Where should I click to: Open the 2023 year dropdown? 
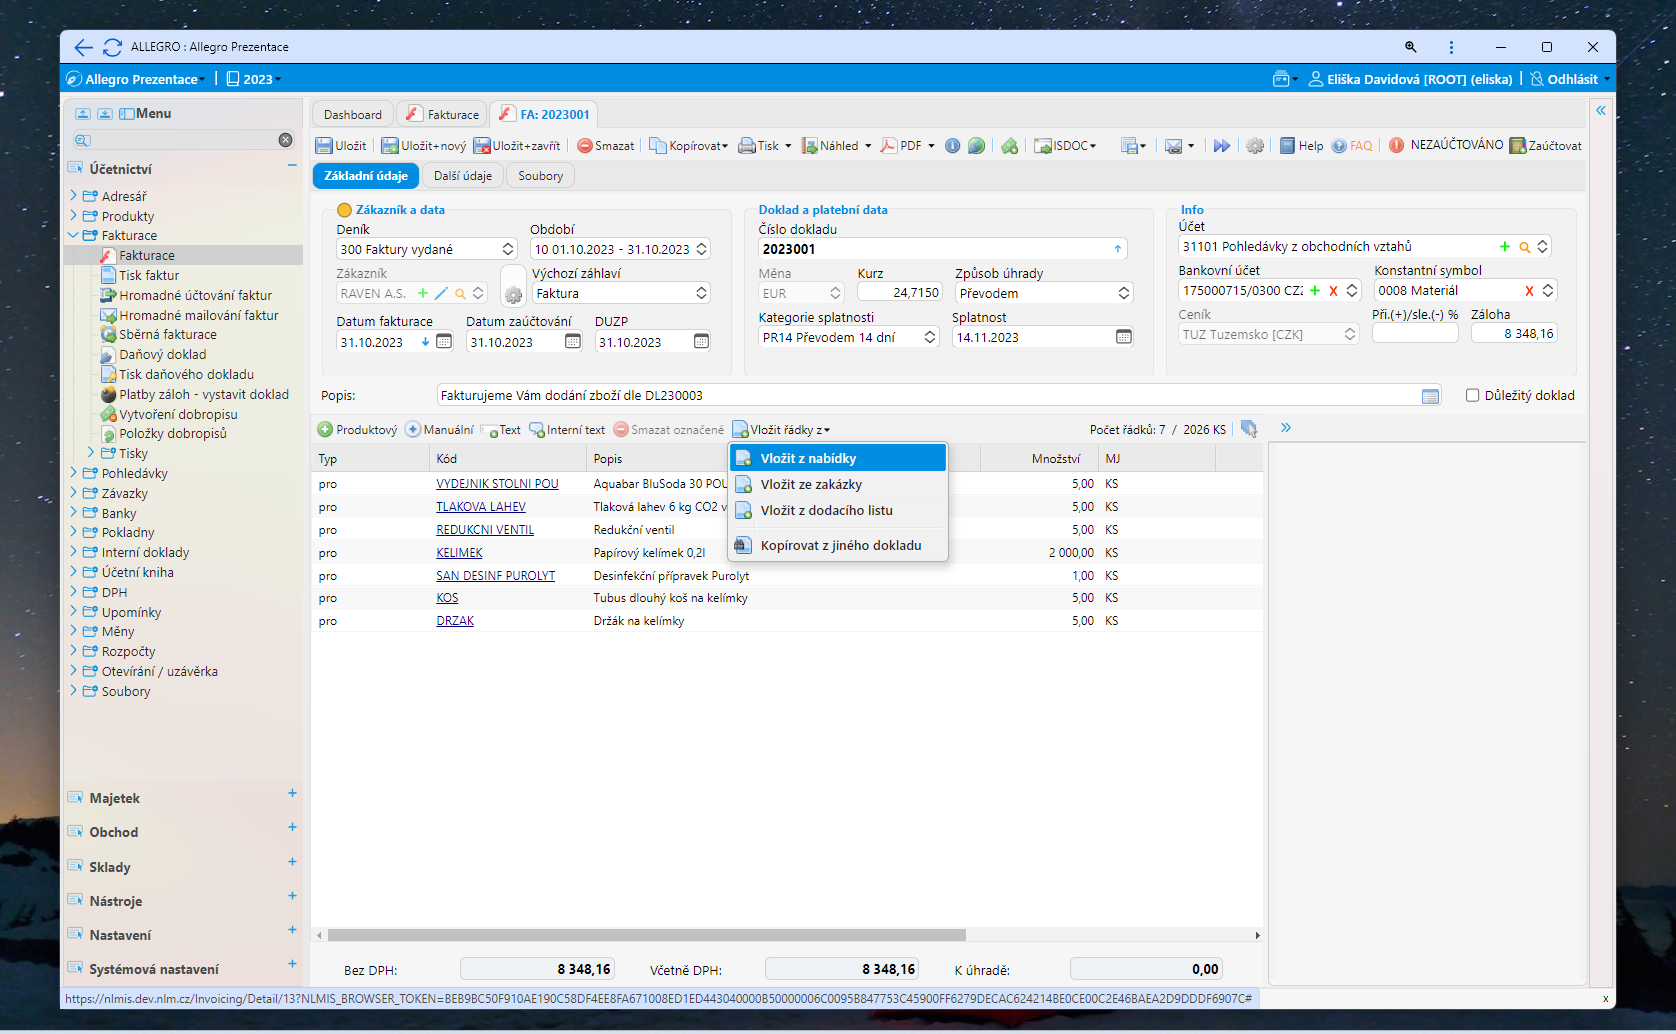click(254, 79)
